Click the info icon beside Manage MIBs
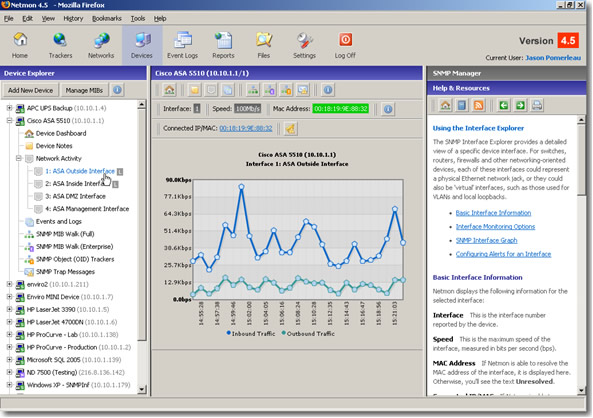This screenshot has height=418, width=593. [118, 90]
